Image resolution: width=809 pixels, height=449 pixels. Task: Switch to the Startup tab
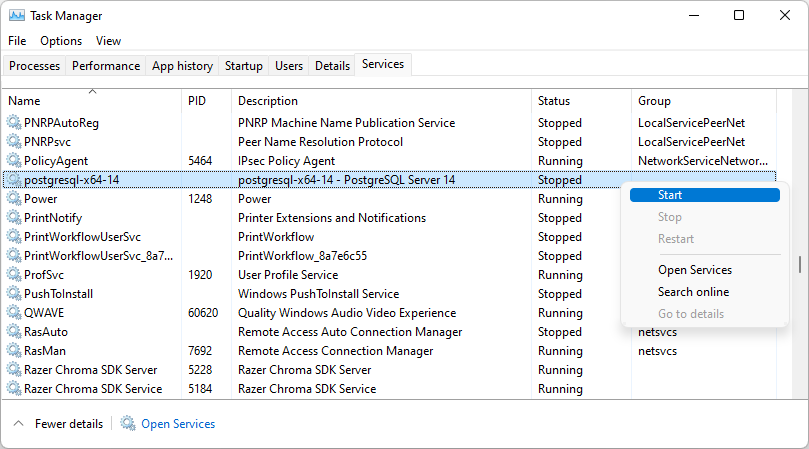point(244,66)
